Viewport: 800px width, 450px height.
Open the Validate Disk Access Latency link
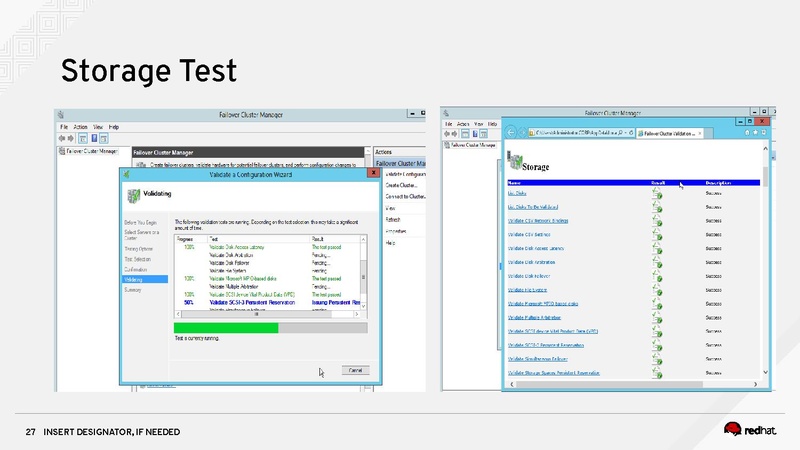[536, 248]
